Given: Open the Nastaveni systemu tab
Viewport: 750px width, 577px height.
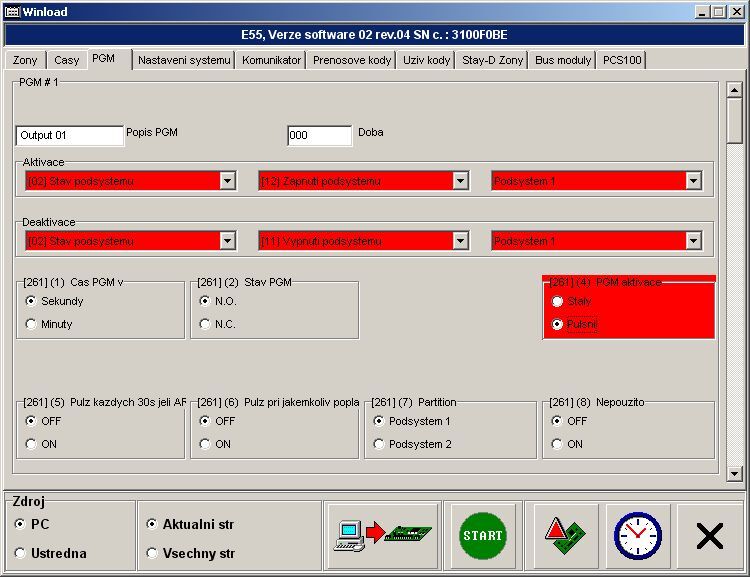Looking at the screenshot, I should coord(184,60).
